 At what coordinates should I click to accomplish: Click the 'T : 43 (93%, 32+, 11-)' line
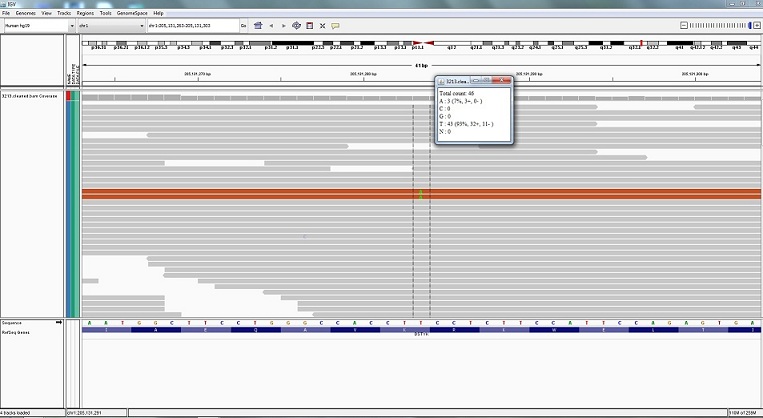(466, 124)
